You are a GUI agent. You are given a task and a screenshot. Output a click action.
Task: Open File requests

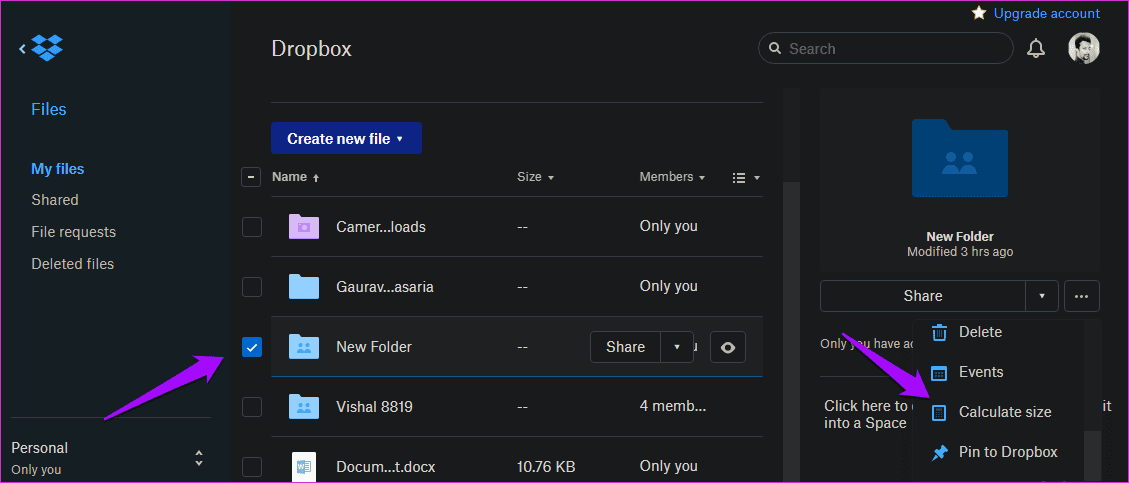click(x=73, y=233)
